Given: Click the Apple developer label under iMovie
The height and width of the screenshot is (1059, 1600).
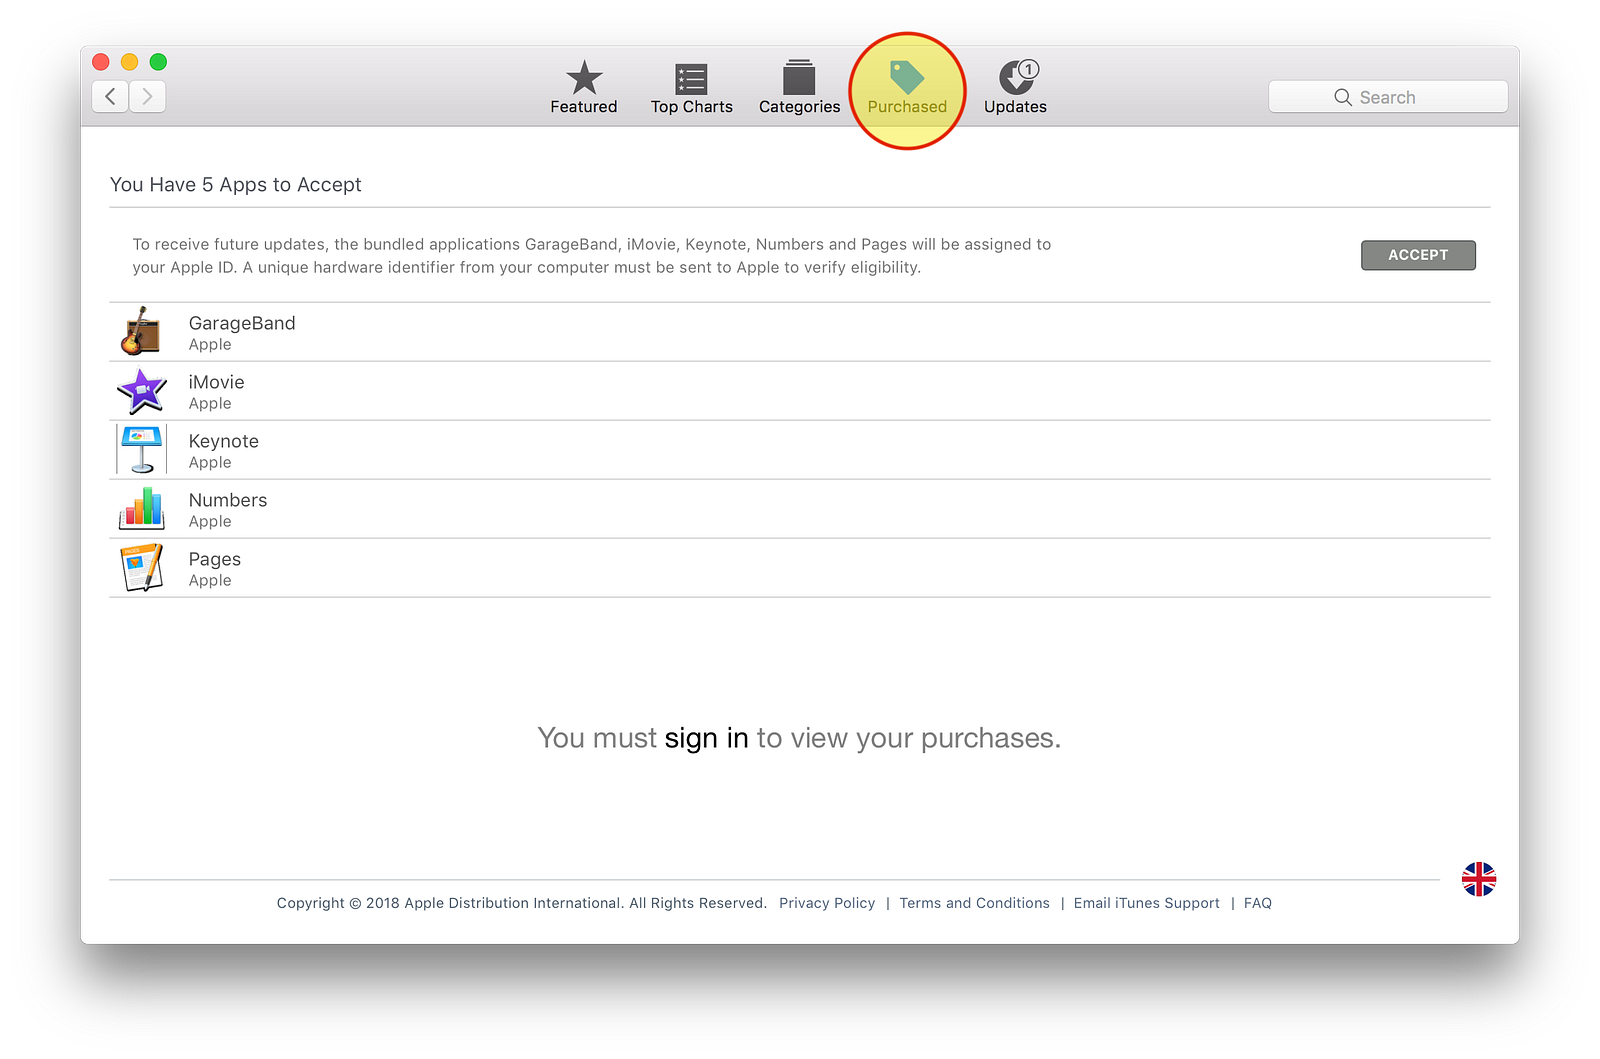Looking at the screenshot, I should (210, 404).
